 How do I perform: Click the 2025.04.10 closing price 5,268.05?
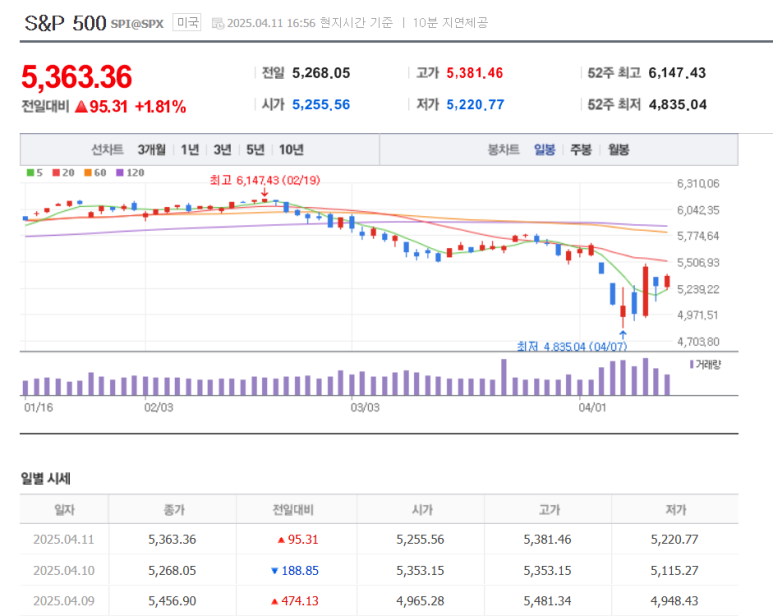pos(172,570)
